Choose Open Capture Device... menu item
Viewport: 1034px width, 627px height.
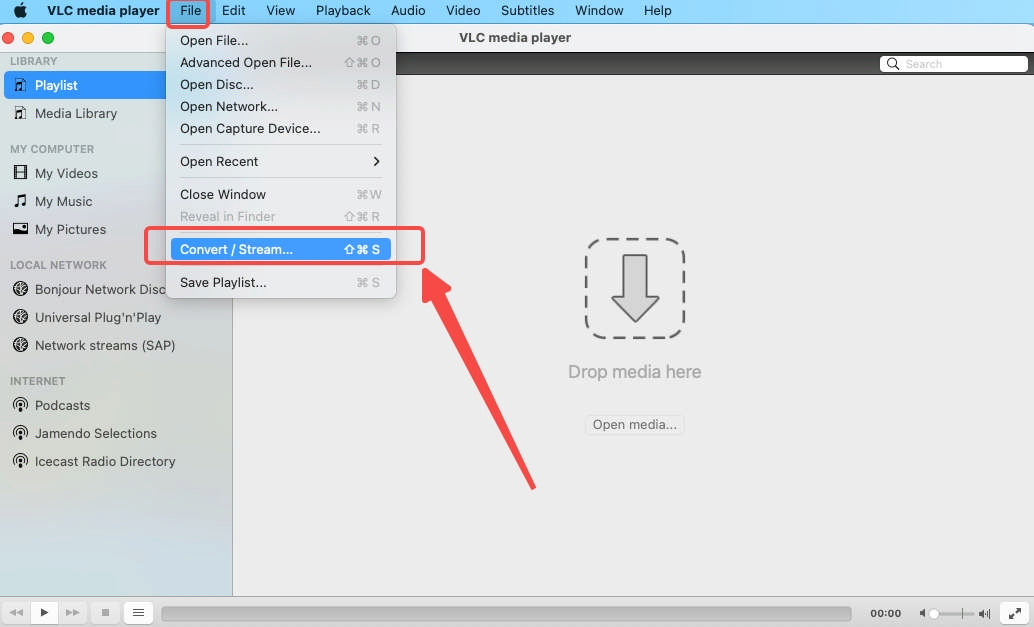[x=281, y=129]
